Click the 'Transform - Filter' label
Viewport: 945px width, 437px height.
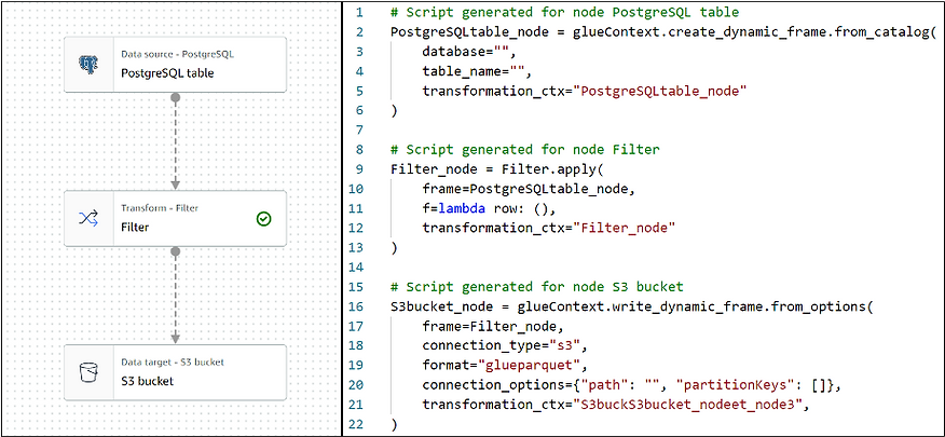[x=160, y=208]
